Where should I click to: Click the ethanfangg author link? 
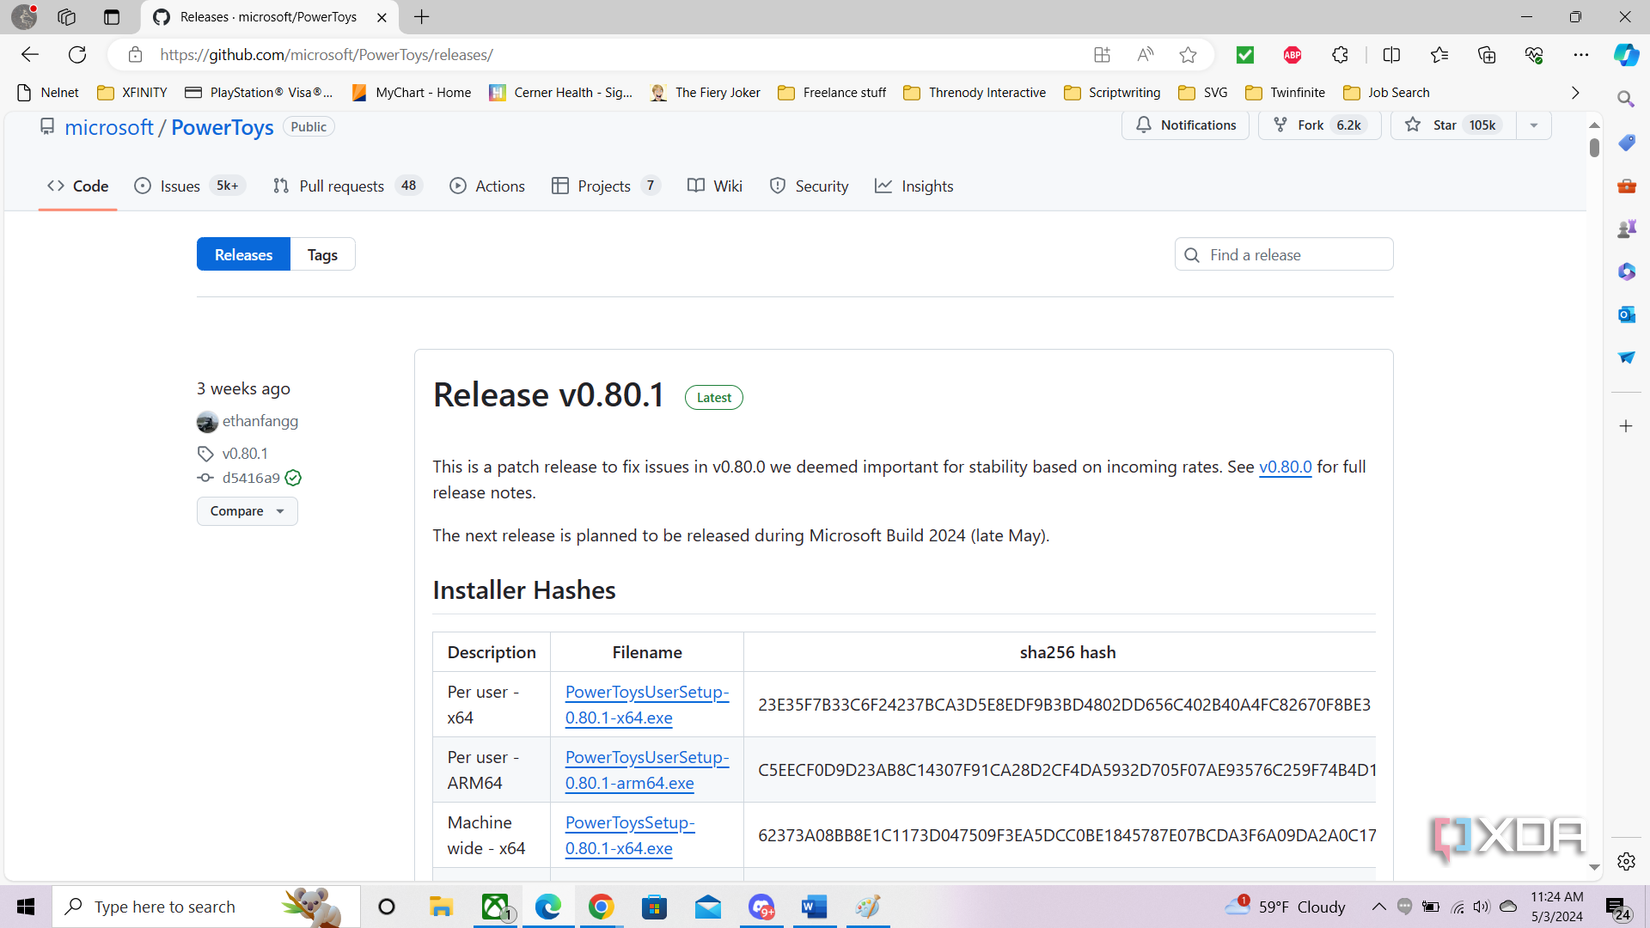(260, 421)
